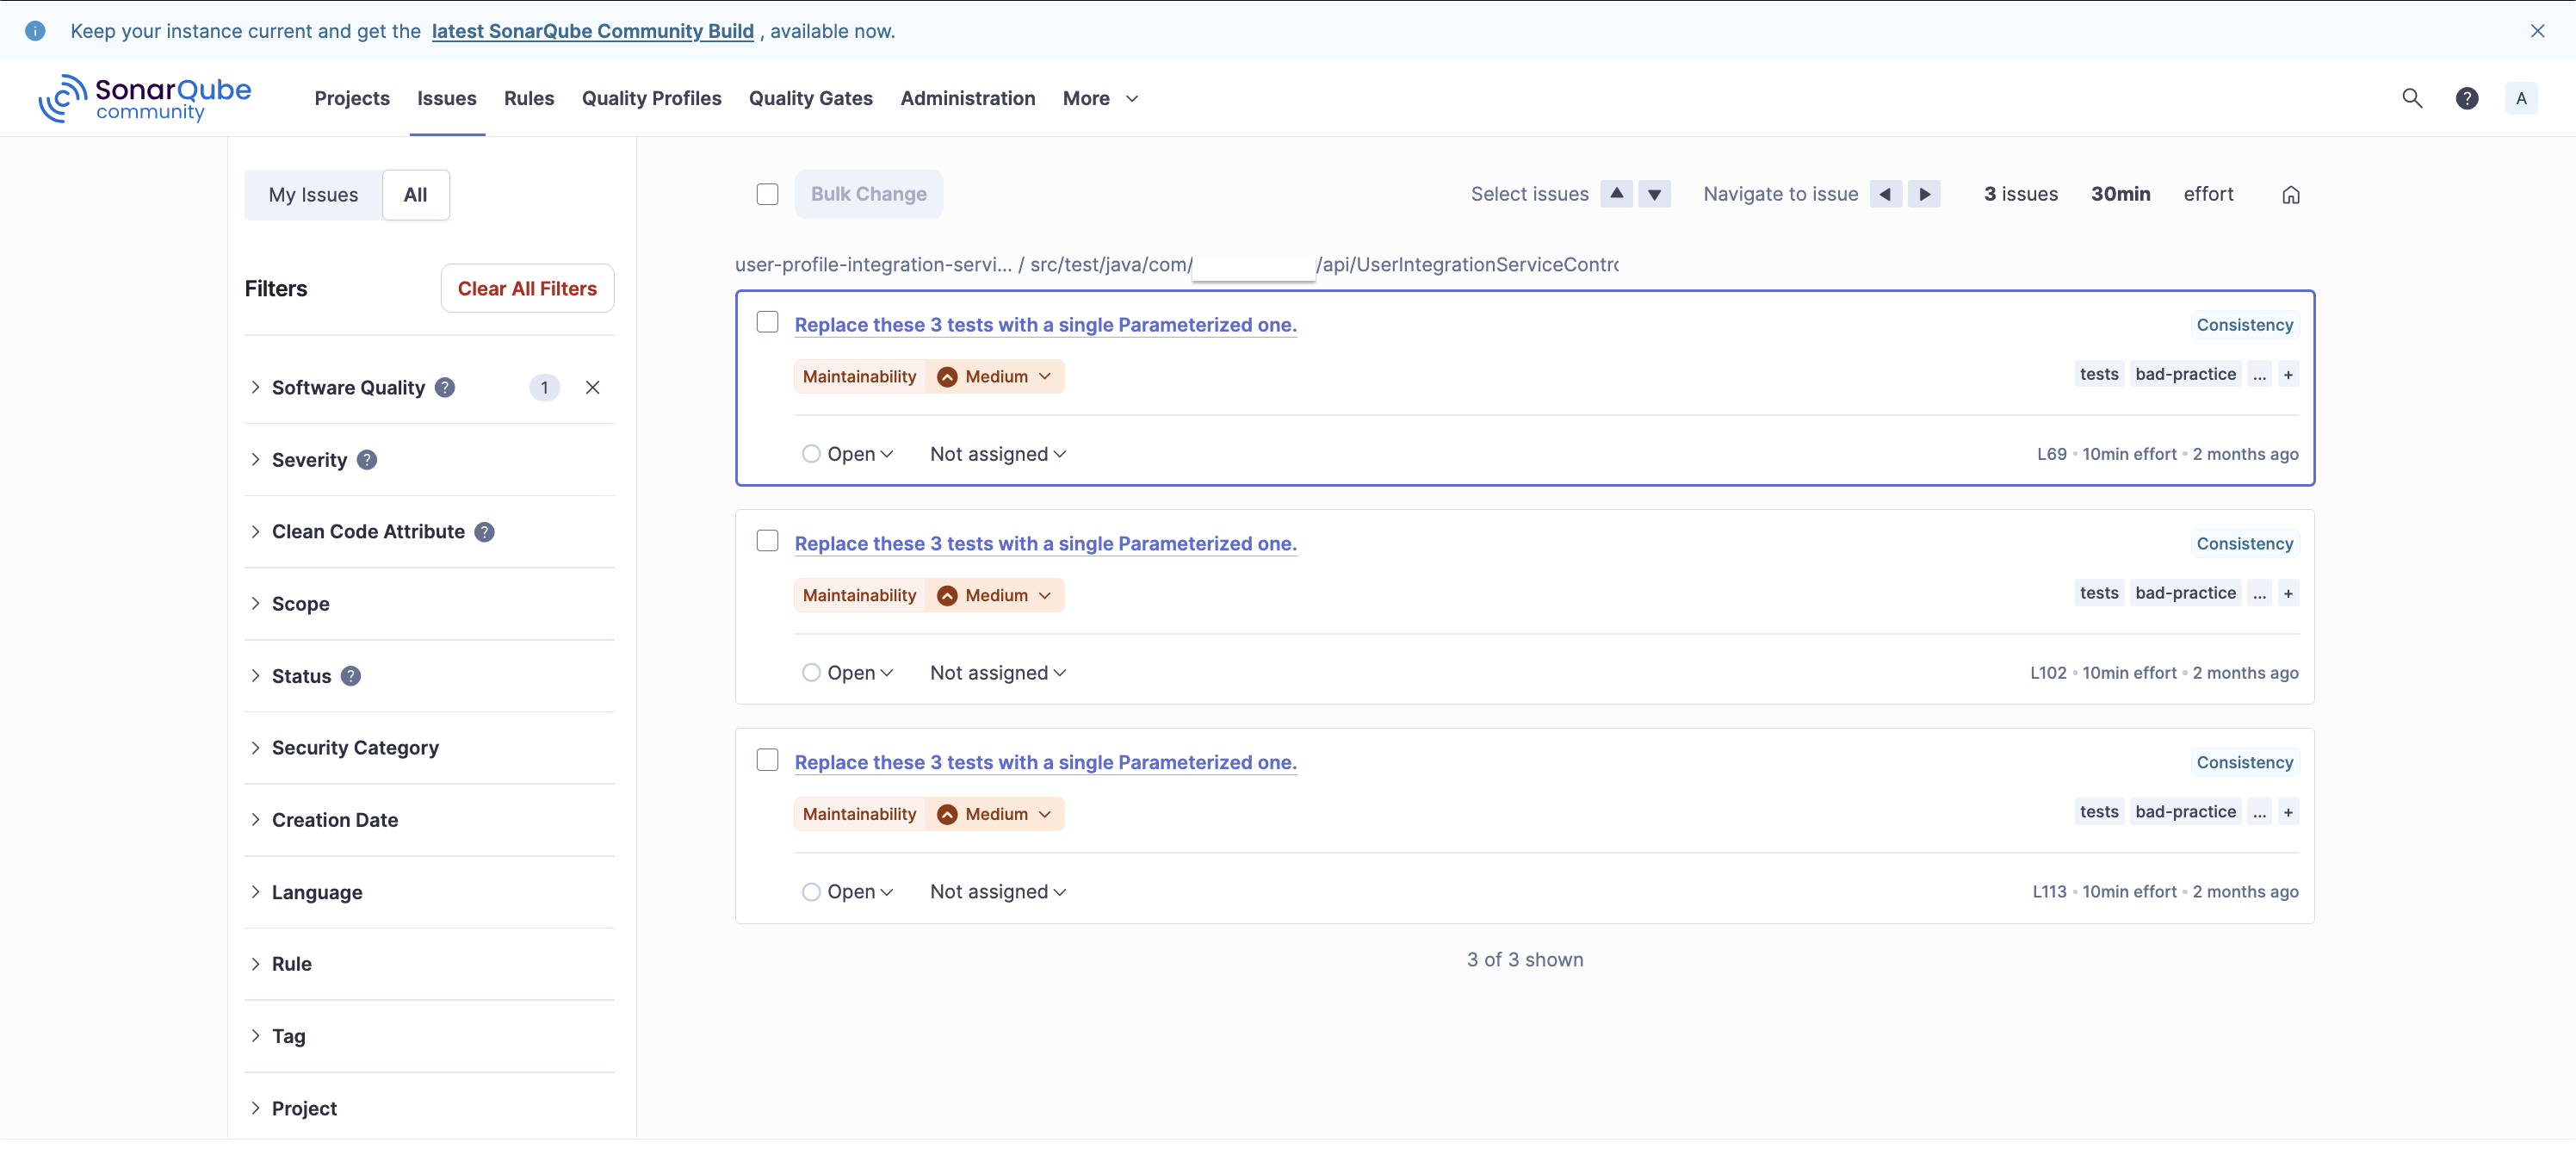
Task: Dismiss the Community Build notification banner
Action: [2537, 31]
